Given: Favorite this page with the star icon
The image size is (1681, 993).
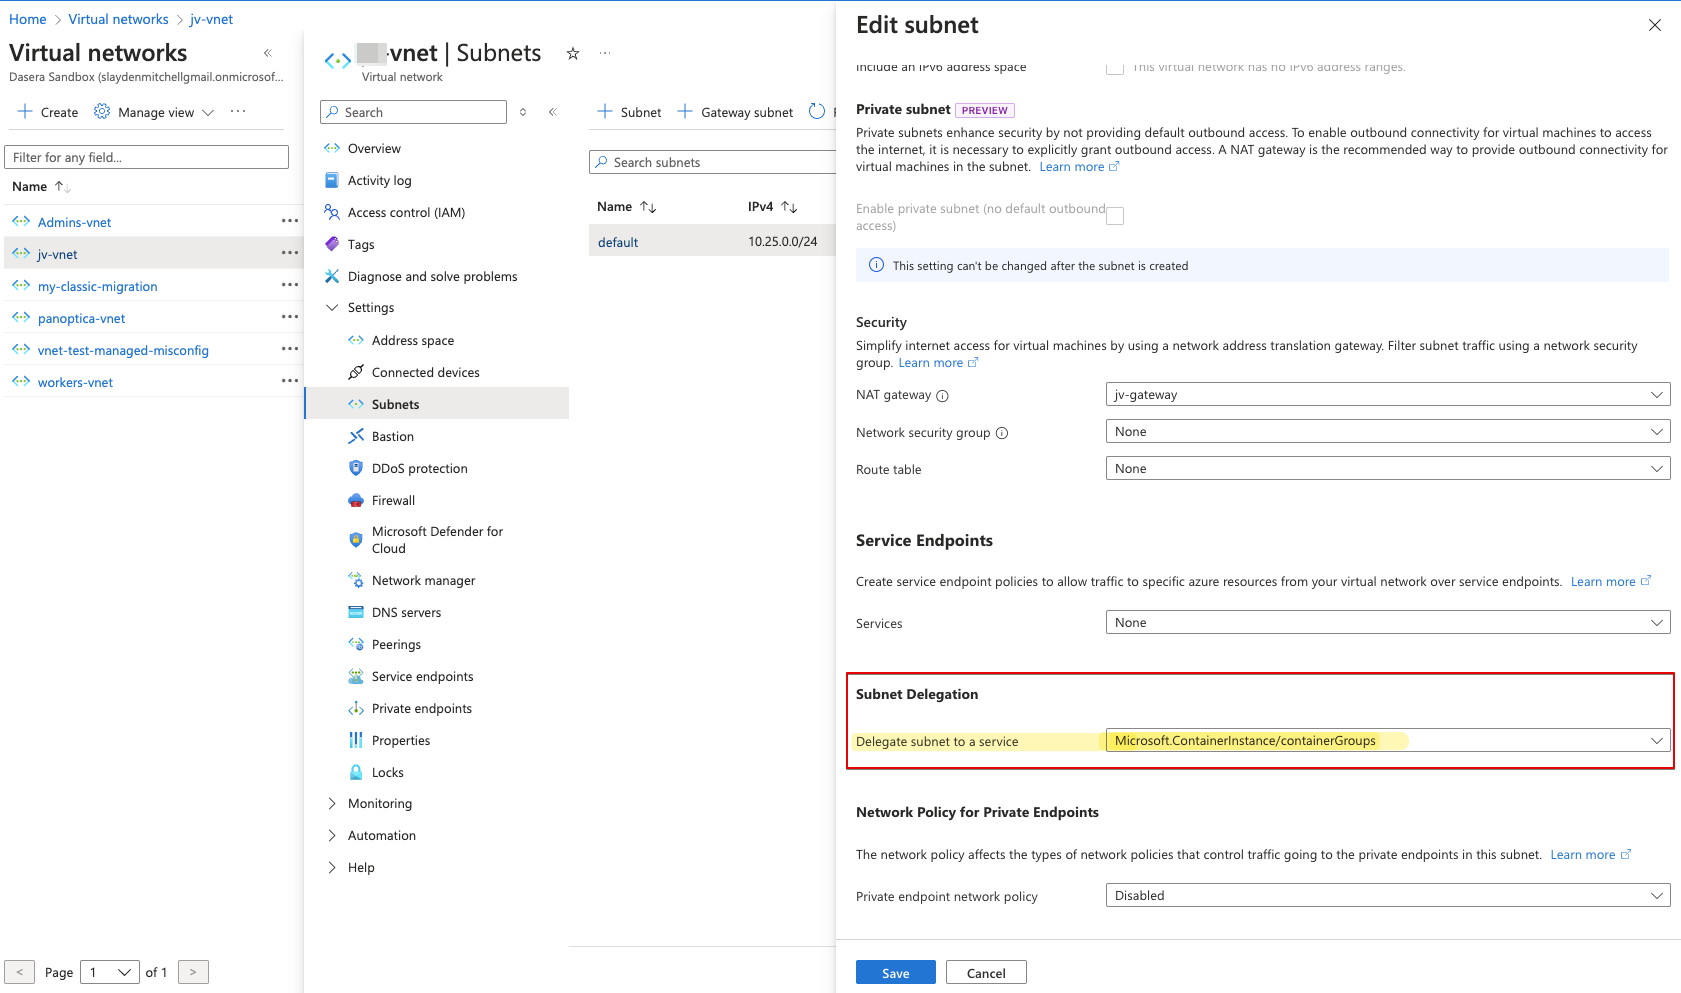Looking at the screenshot, I should [573, 53].
